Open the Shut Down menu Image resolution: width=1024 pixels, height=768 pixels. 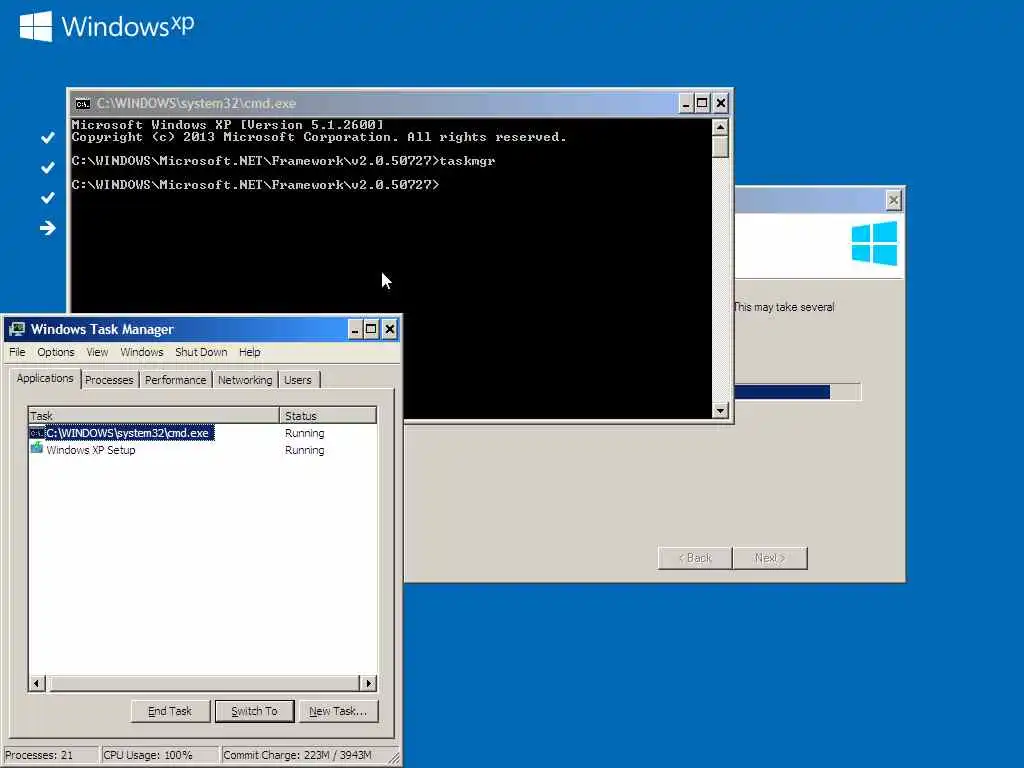click(x=201, y=352)
